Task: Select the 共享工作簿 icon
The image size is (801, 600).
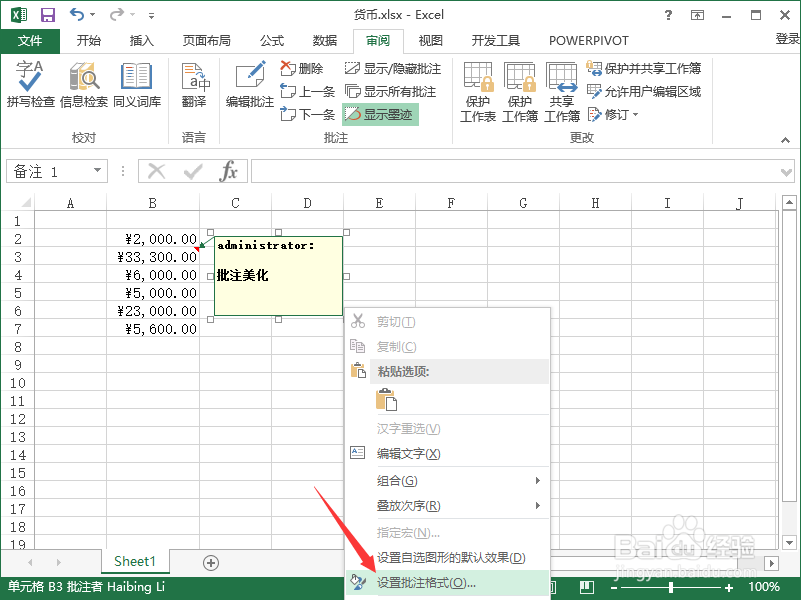Action: coord(560,93)
